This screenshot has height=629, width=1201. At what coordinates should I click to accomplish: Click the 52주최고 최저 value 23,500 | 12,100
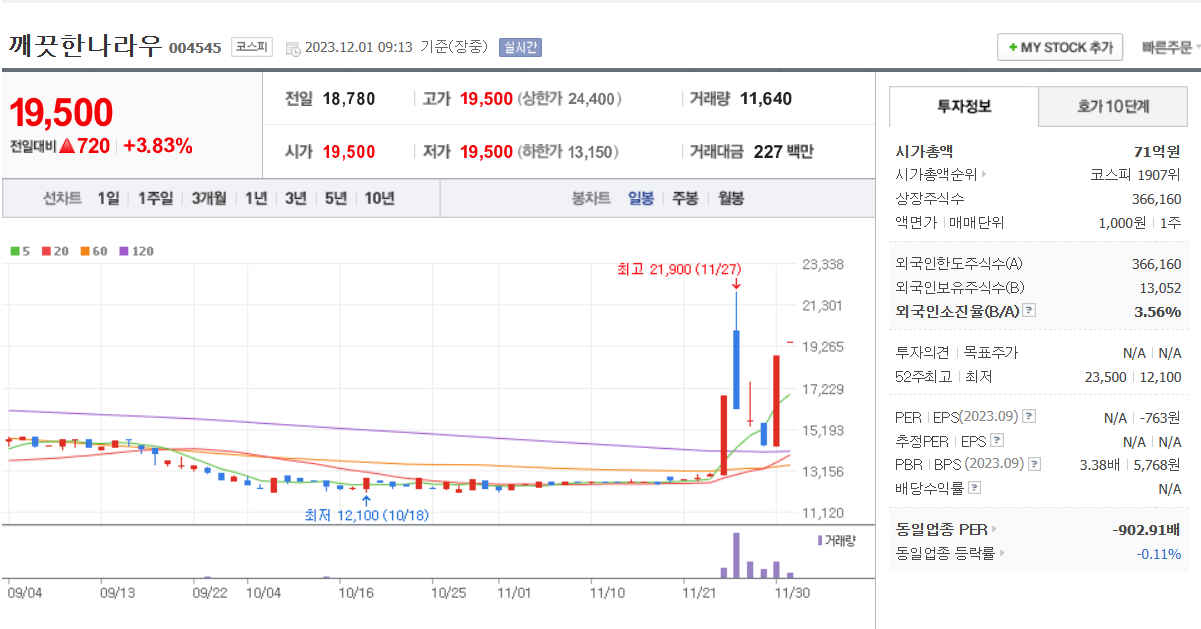click(x=1131, y=377)
